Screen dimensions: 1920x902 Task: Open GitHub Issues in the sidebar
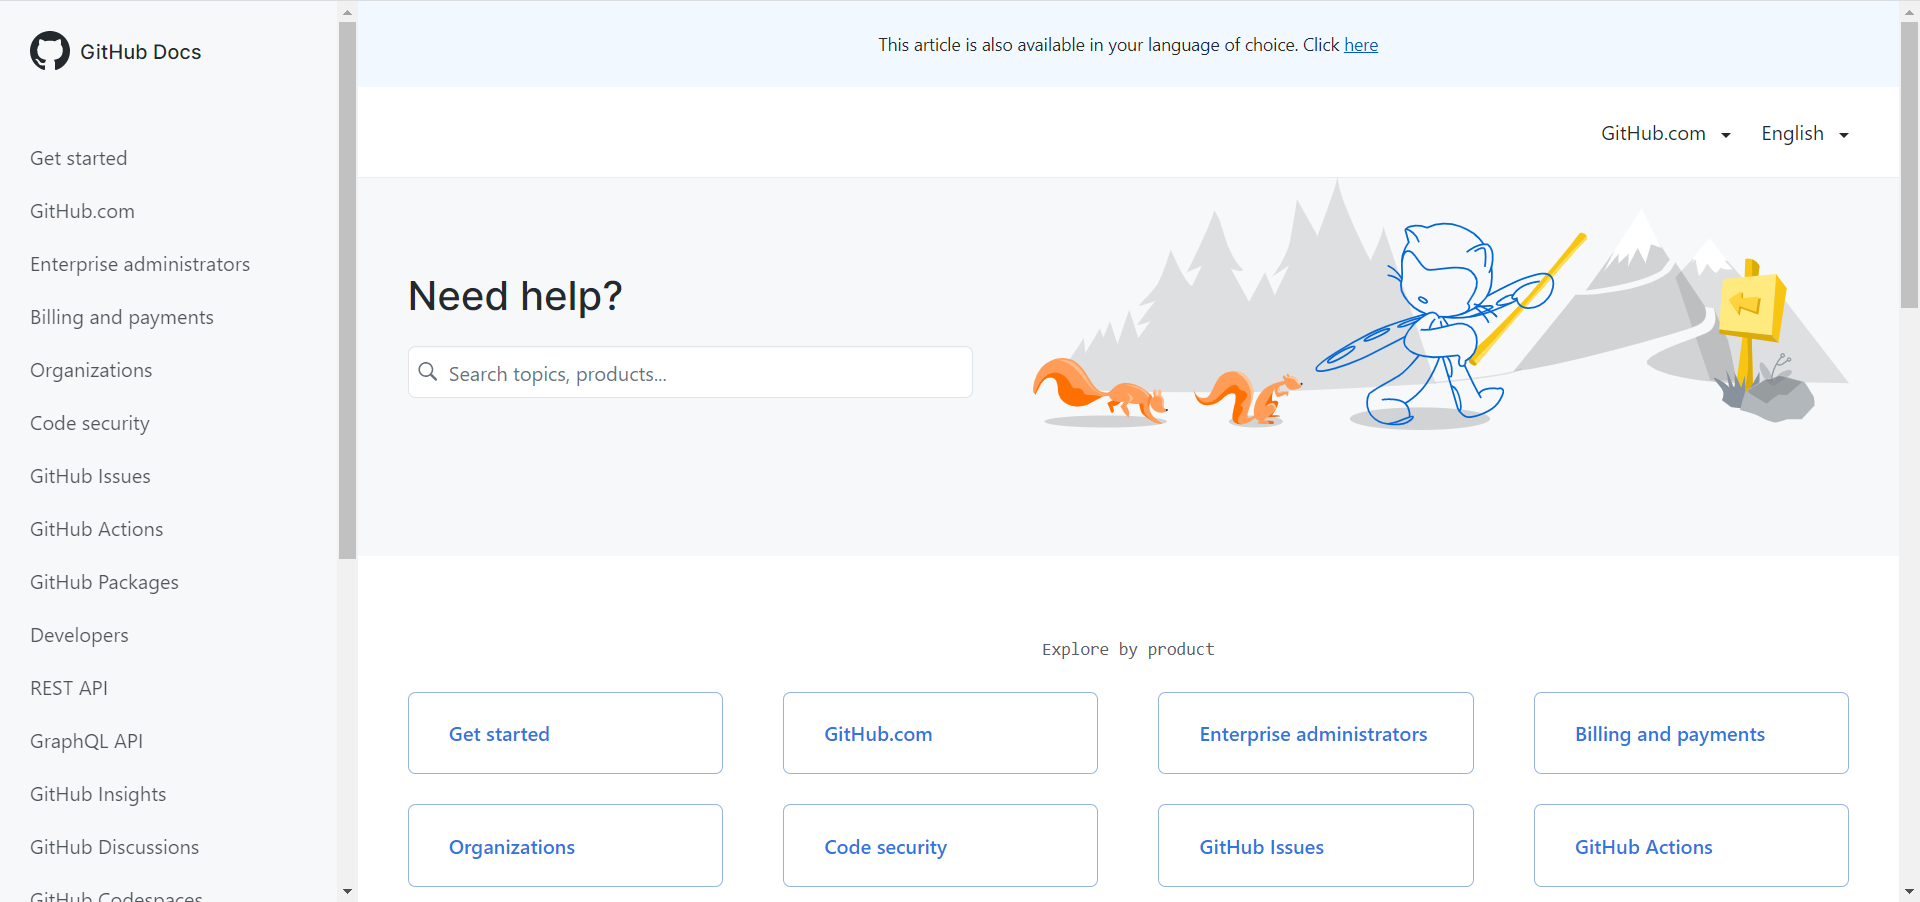tap(90, 476)
